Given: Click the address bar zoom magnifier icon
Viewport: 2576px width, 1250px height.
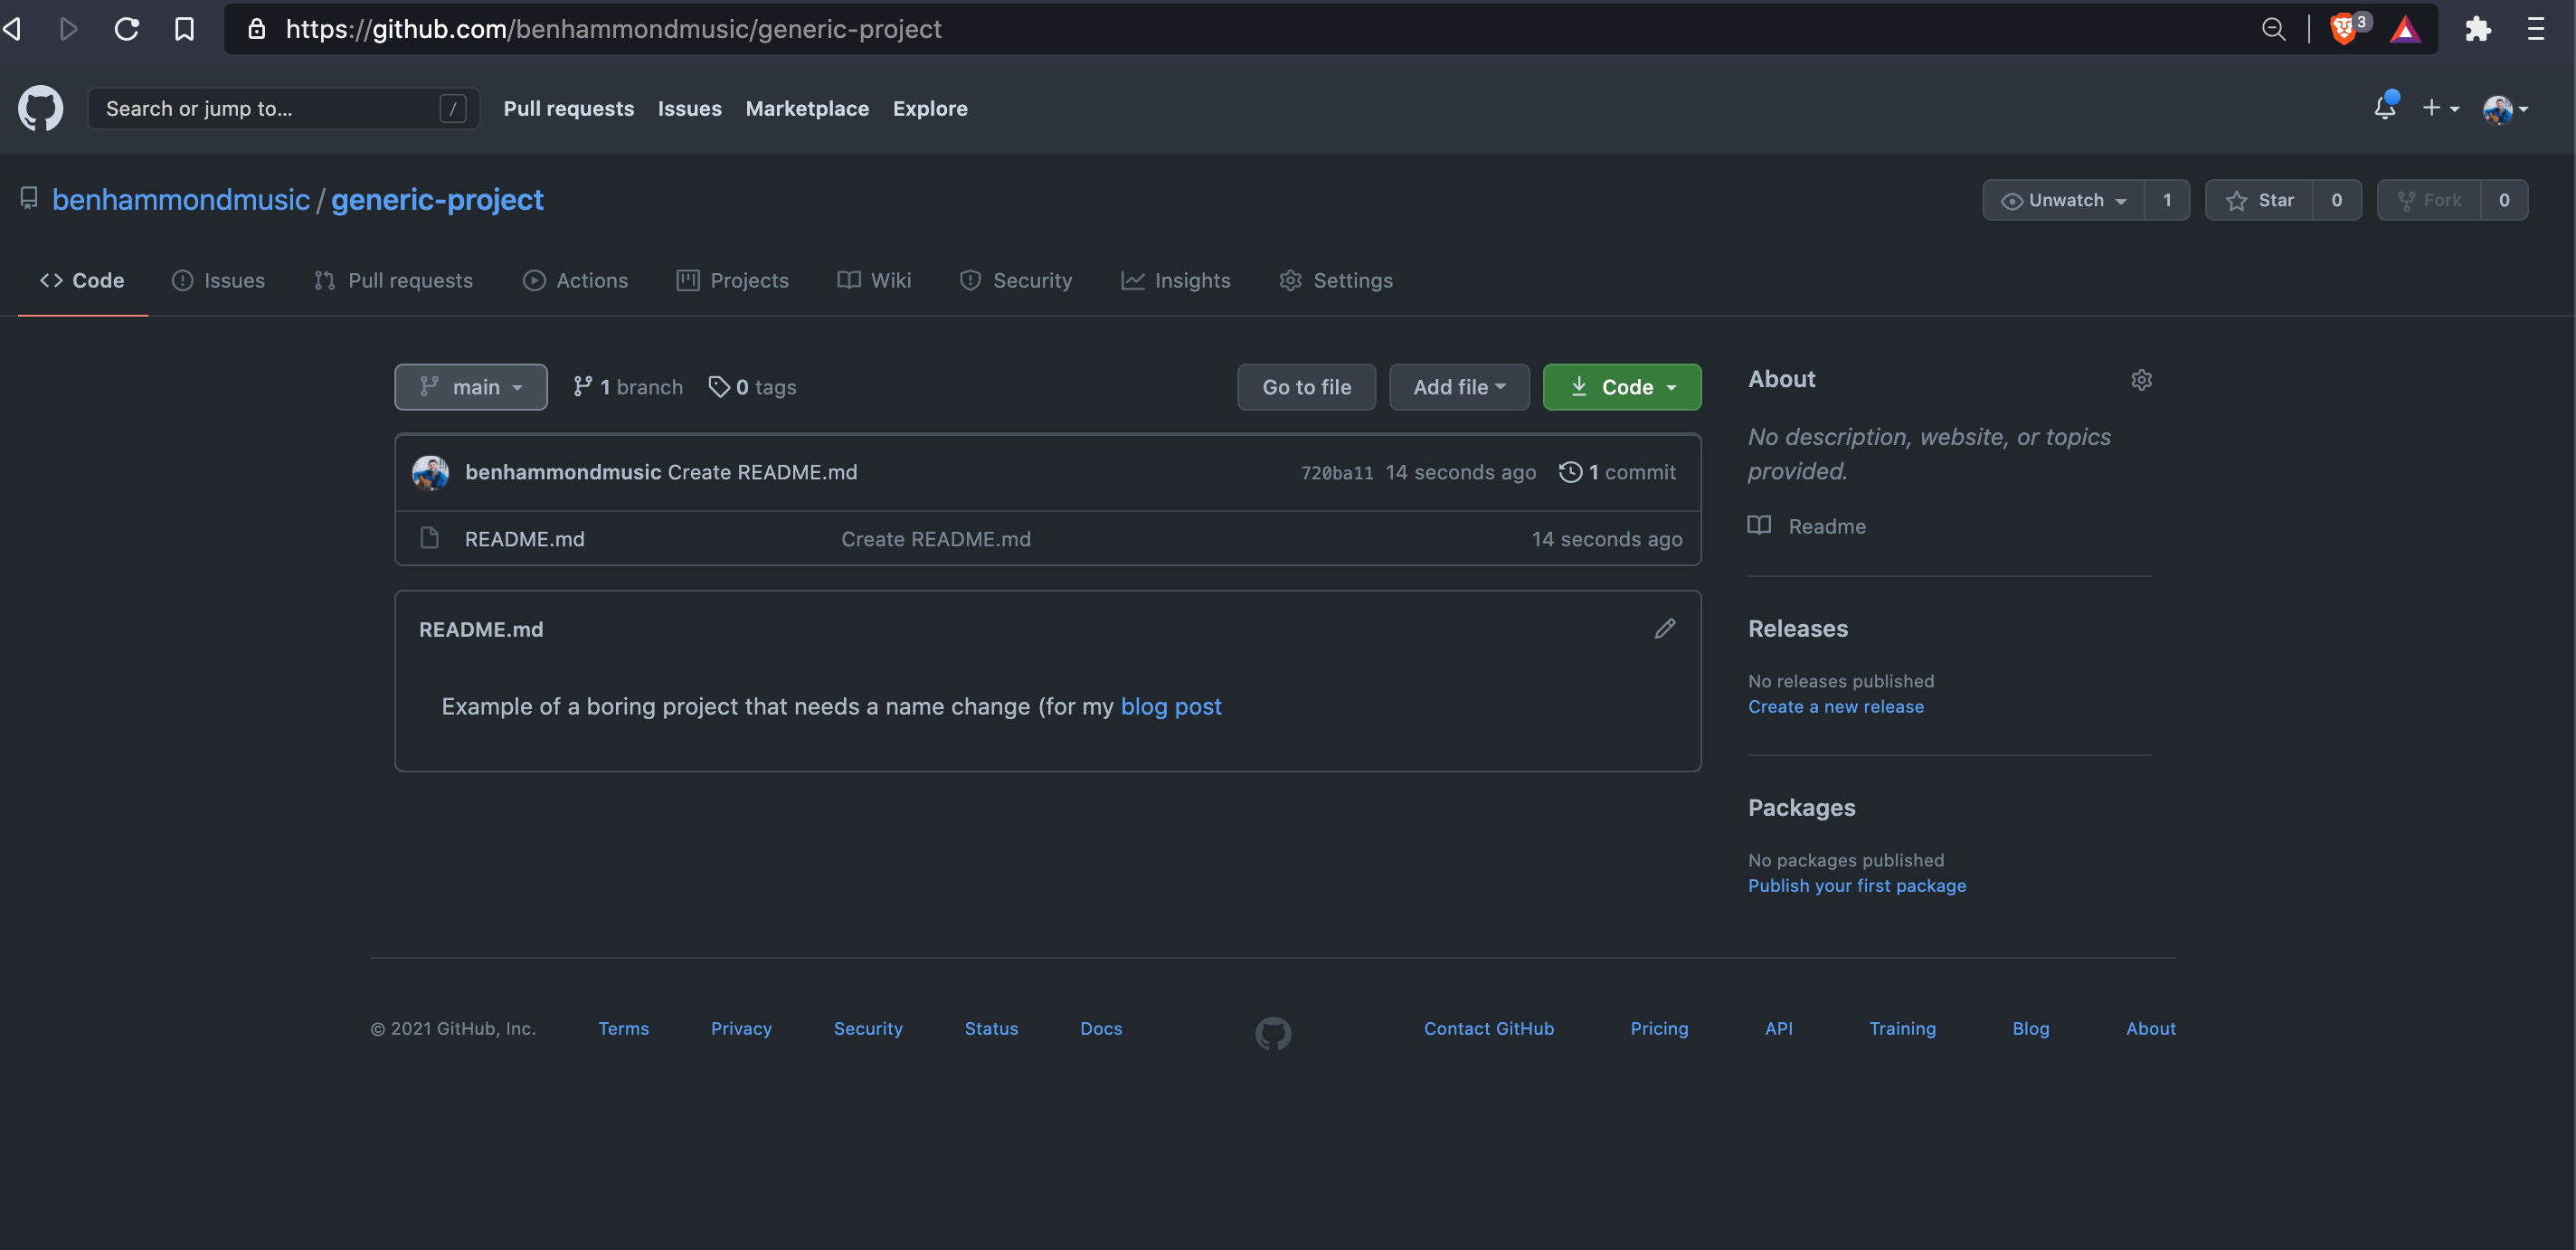Looking at the screenshot, I should tap(2273, 29).
